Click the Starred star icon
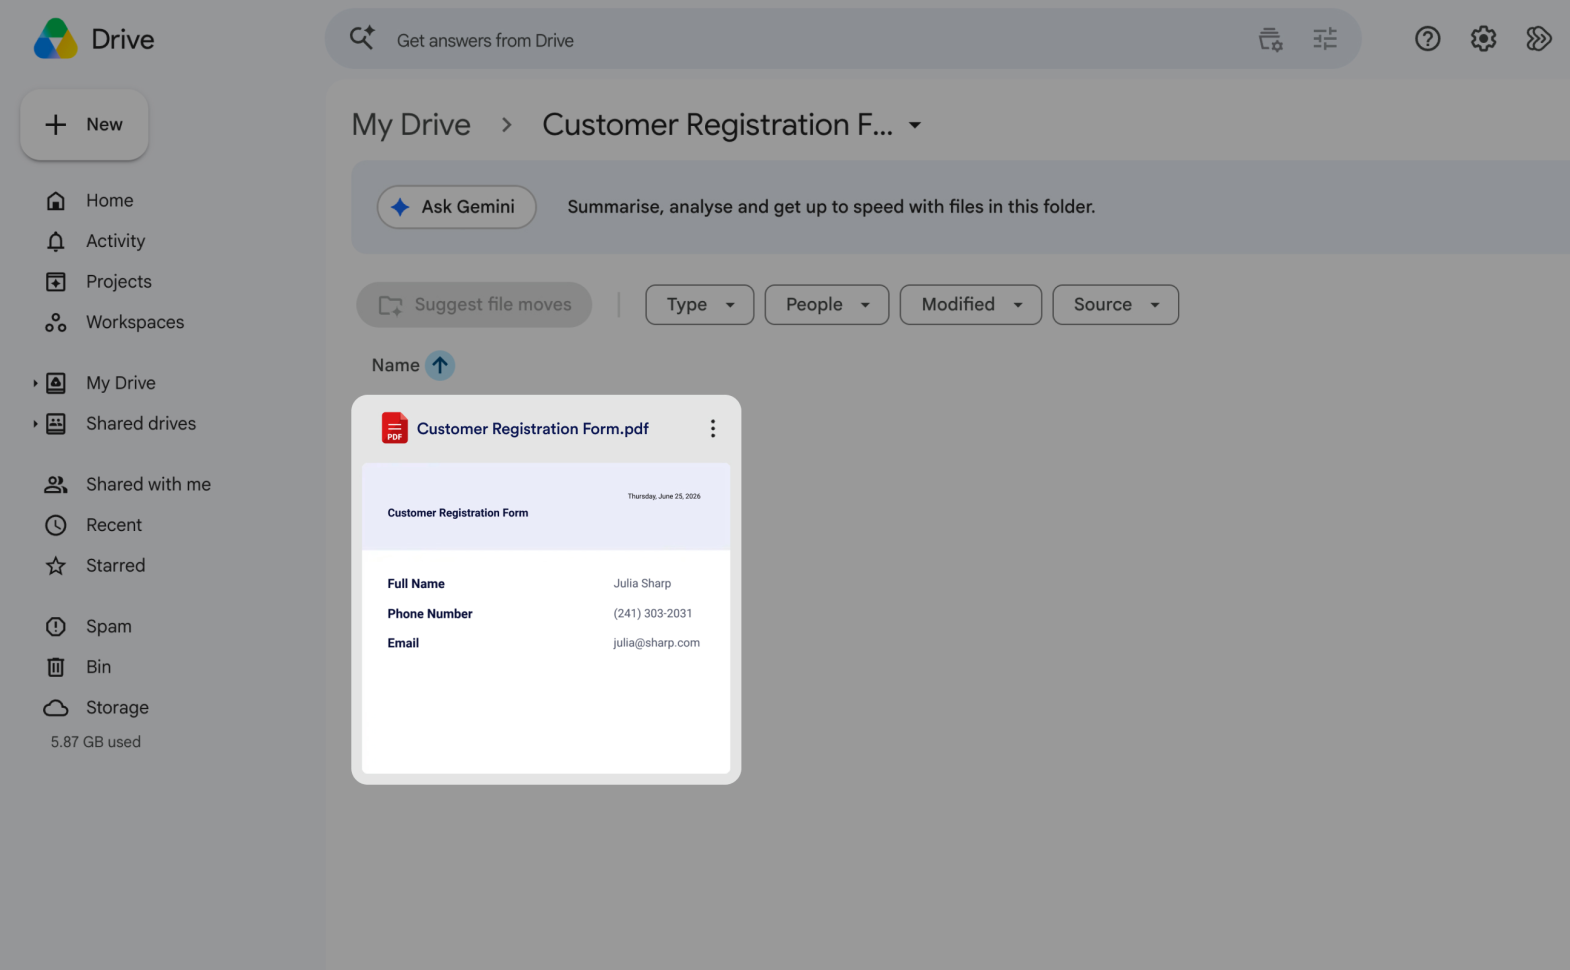 coord(56,566)
